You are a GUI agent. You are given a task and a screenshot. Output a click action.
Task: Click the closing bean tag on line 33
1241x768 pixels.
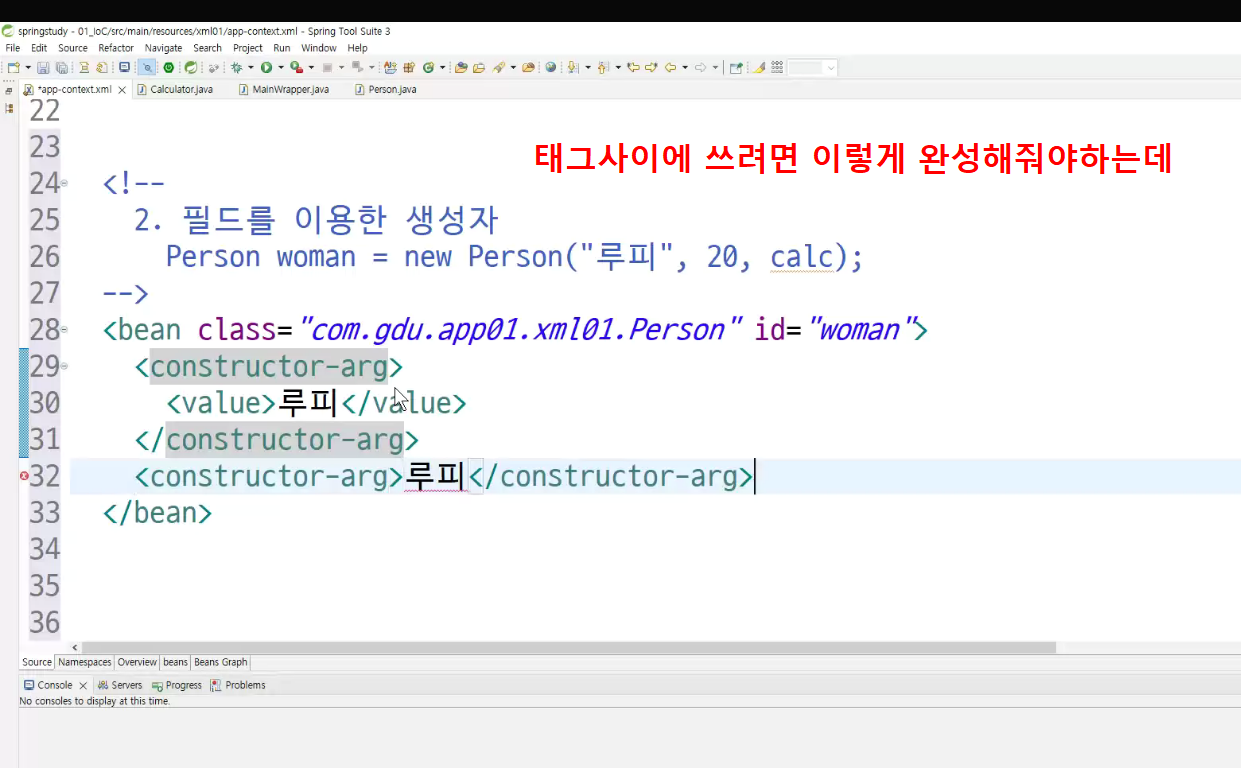coord(157,513)
